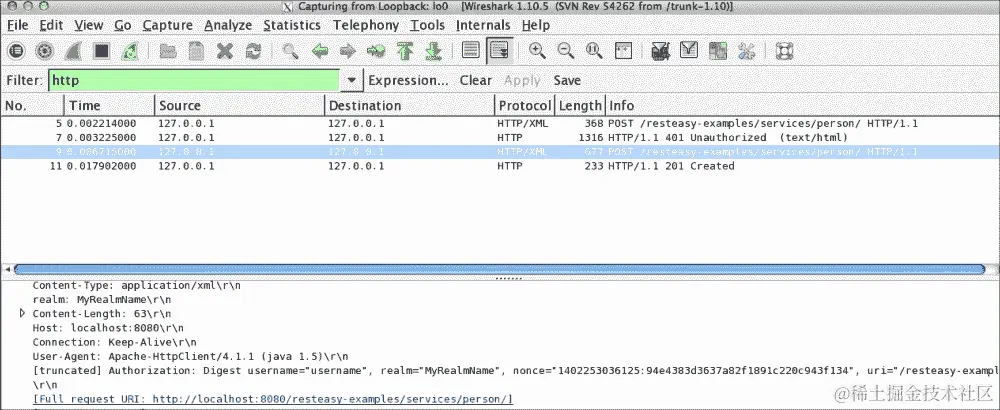Zoom out the packet text
1000x410 pixels.
click(566, 50)
